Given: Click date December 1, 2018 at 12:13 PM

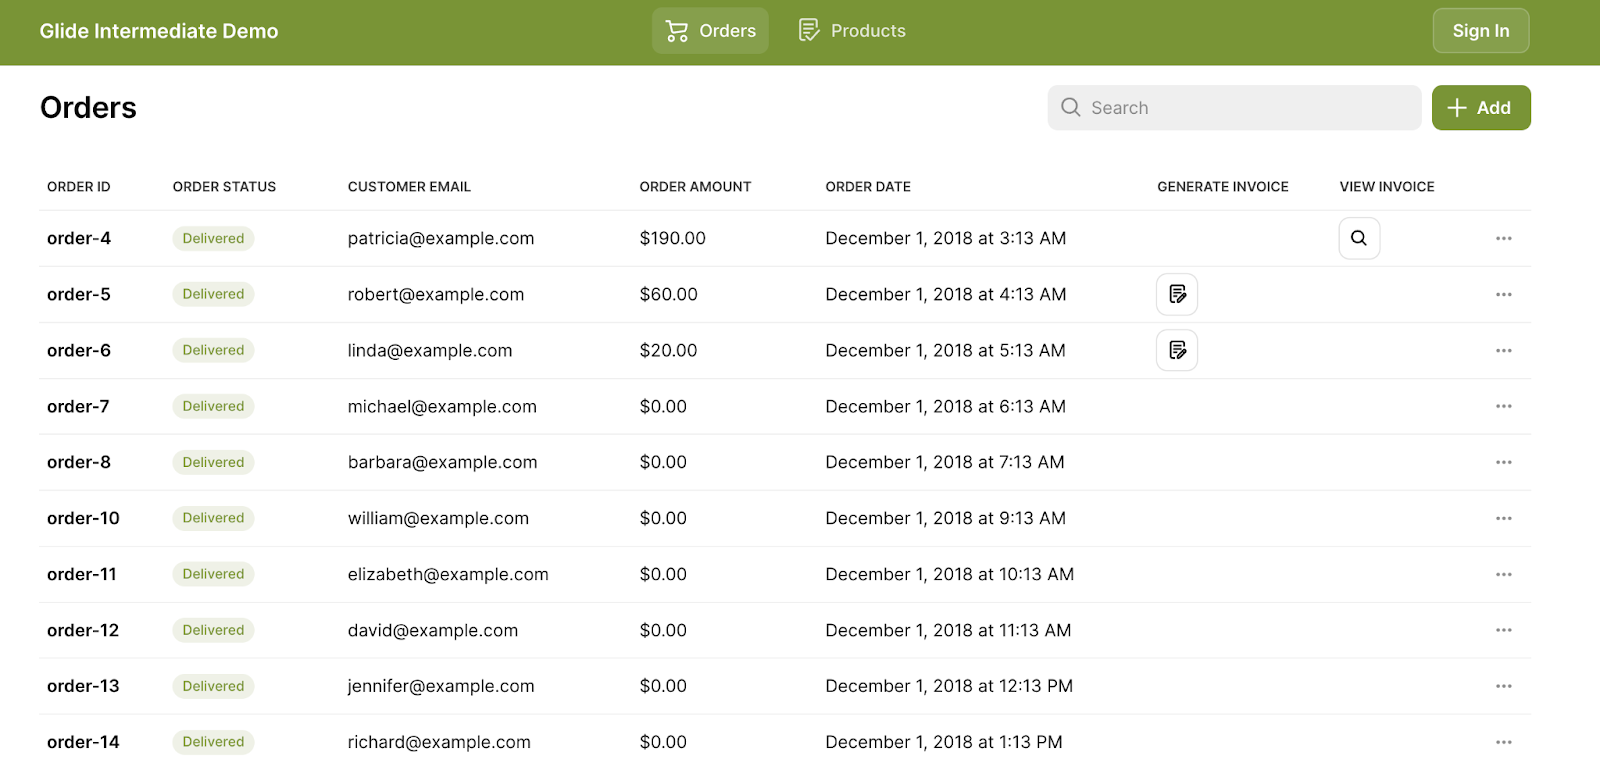Looking at the screenshot, I should [949, 686].
